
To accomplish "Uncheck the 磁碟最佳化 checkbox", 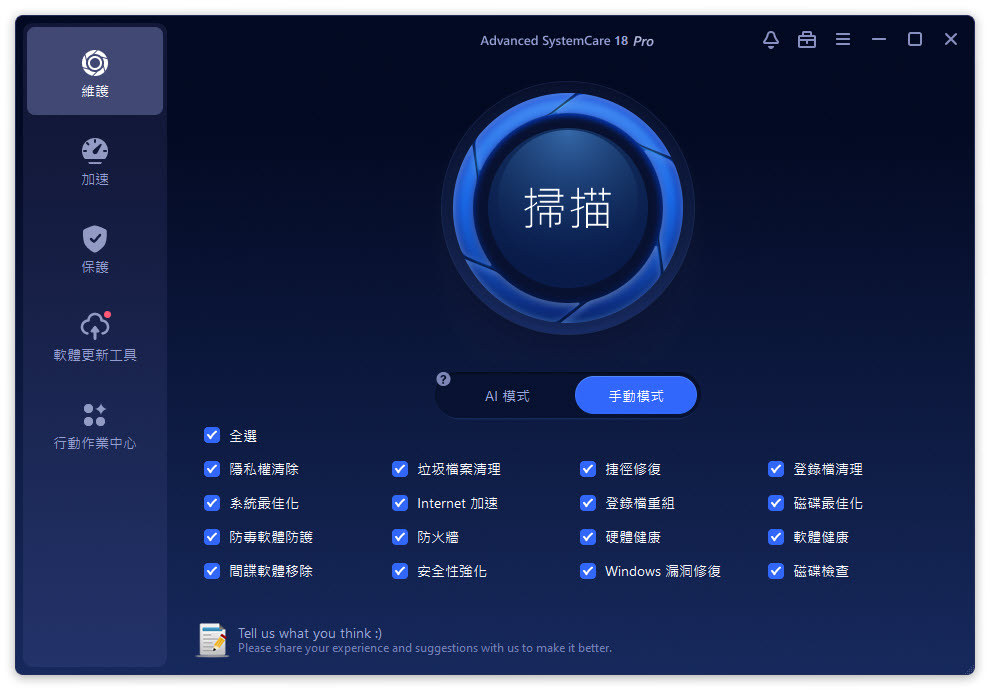I will 776,503.
